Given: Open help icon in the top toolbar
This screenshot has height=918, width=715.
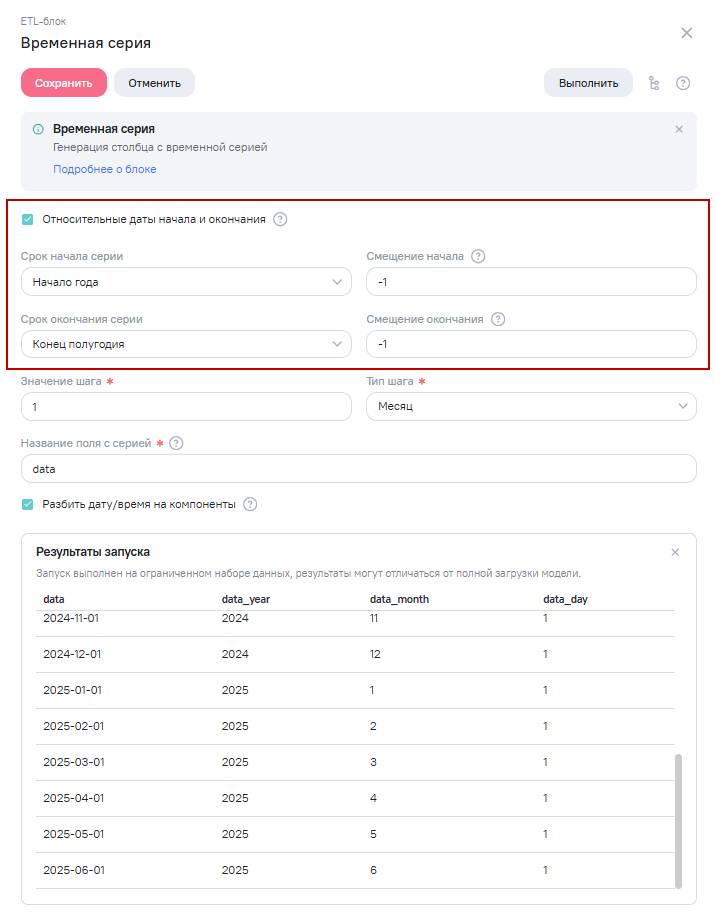Looking at the screenshot, I should [683, 83].
